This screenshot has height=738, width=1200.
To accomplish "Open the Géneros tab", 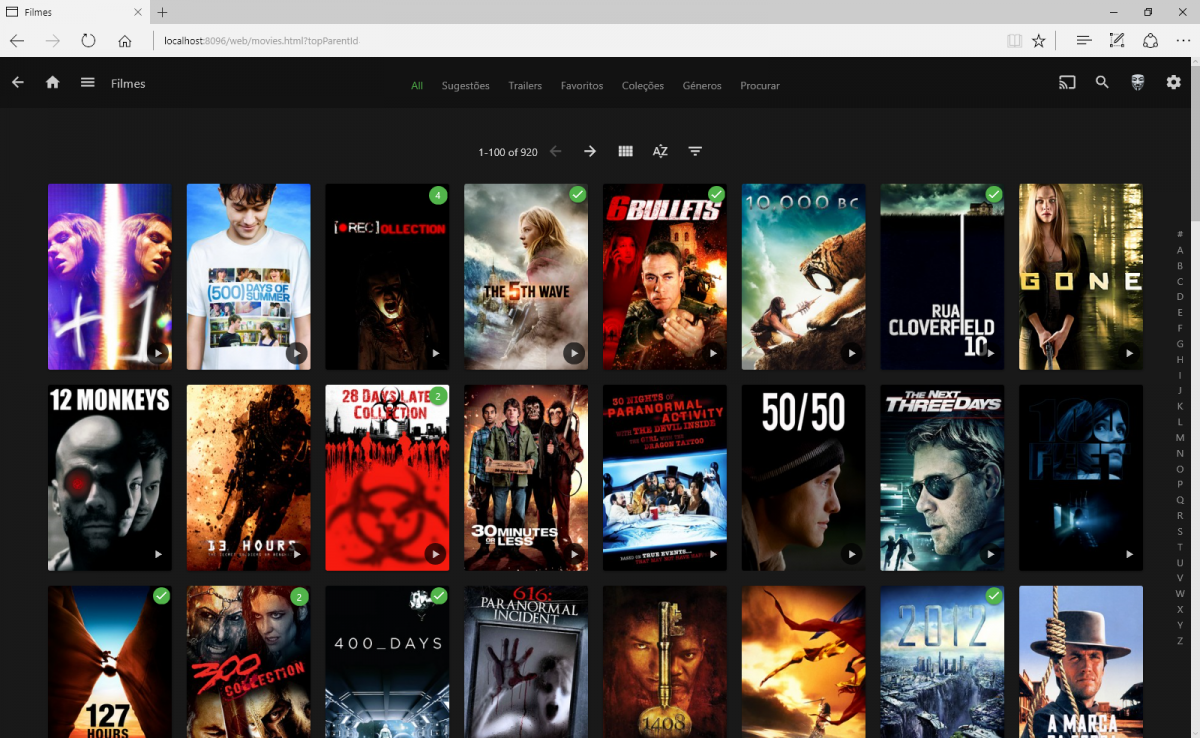I will pyautogui.click(x=702, y=86).
